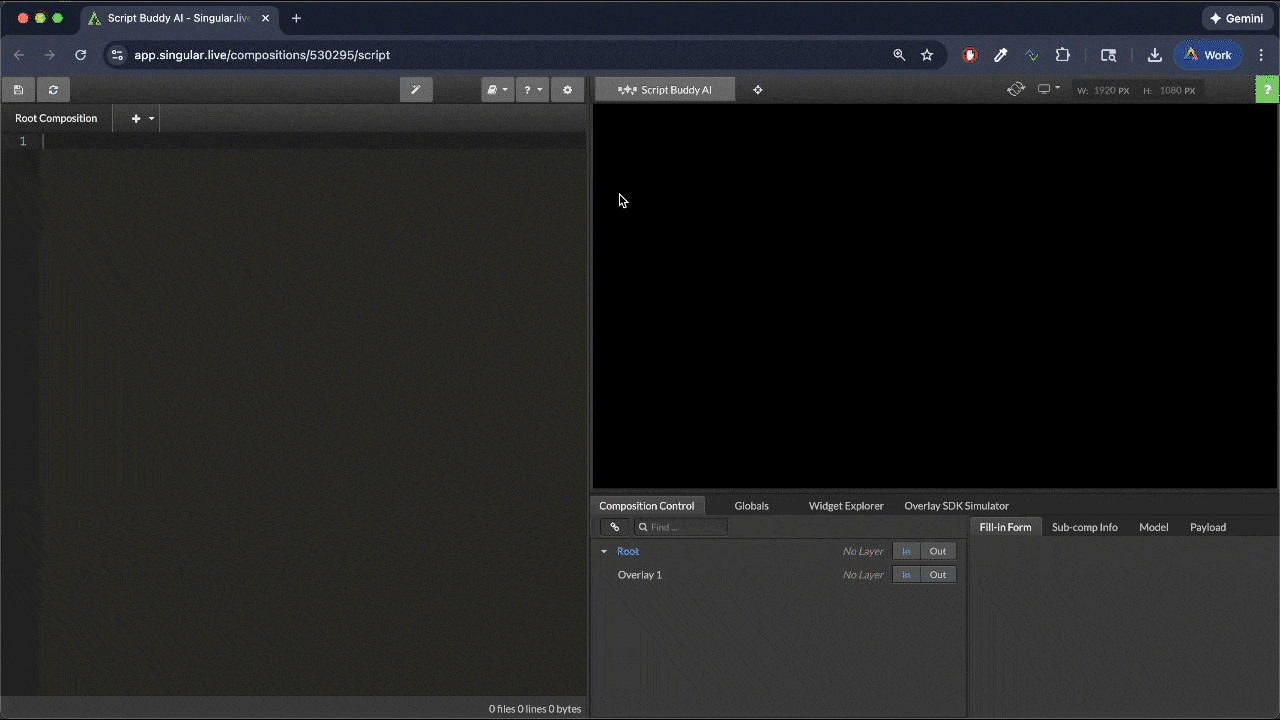Collapse the Root tree item arrow
This screenshot has width=1280, height=720.
pos(604,552)
